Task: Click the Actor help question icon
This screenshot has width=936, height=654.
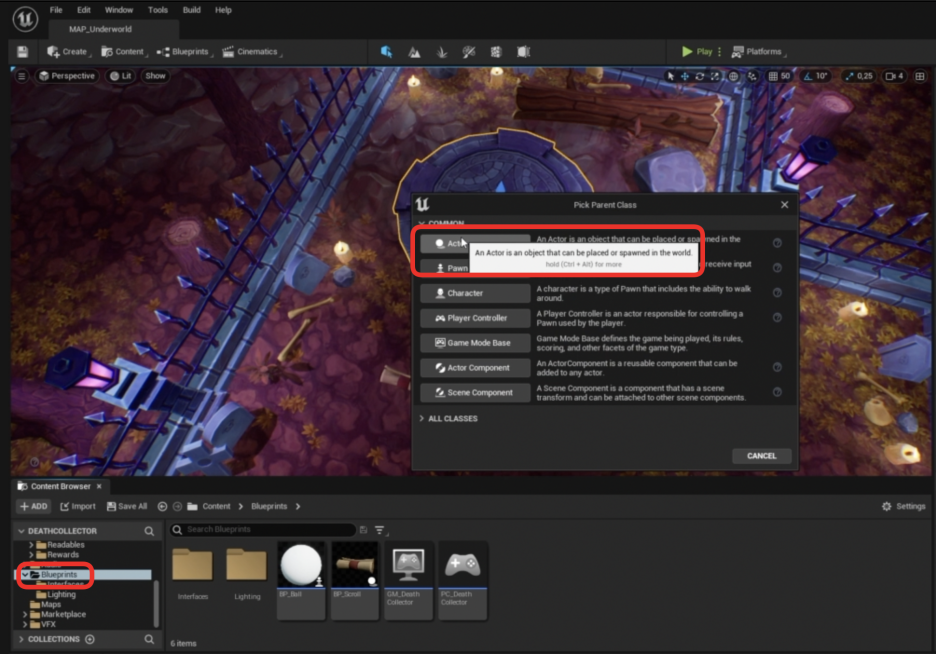Action: tap(777, 243)
